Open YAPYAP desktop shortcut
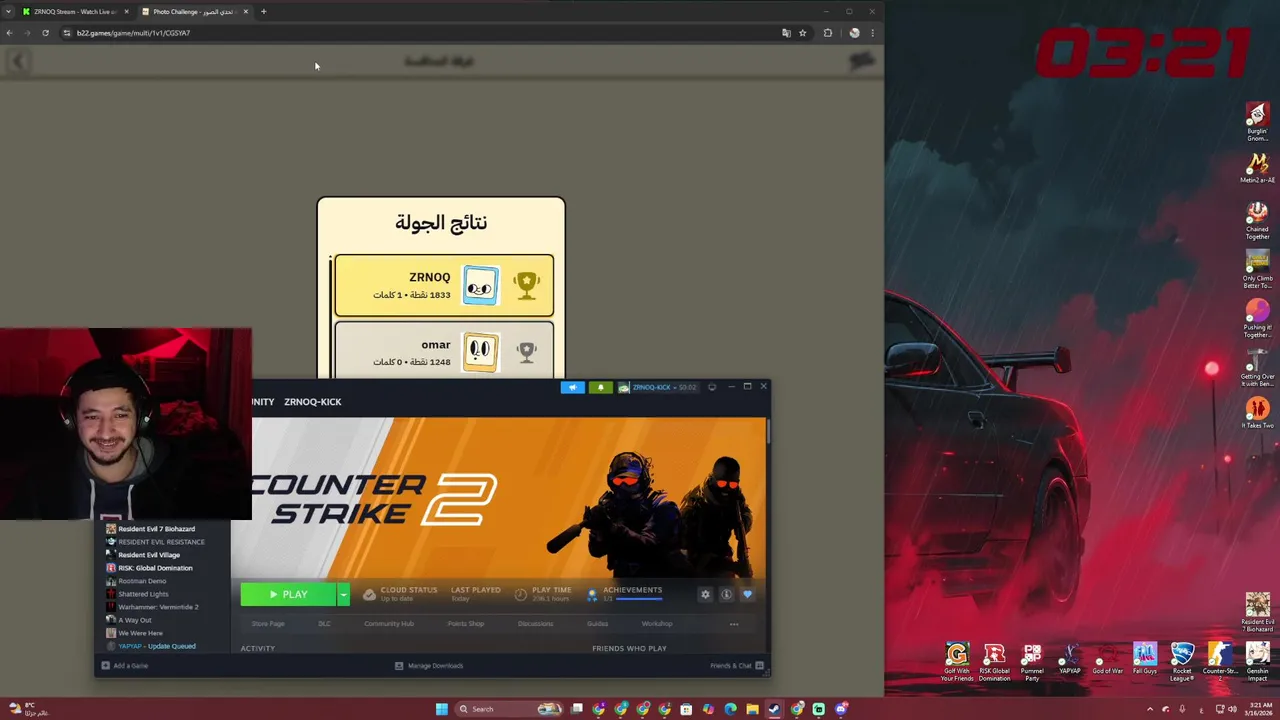The width and height of the screenshot is (1280, 720). click(x=1070, y=659)
